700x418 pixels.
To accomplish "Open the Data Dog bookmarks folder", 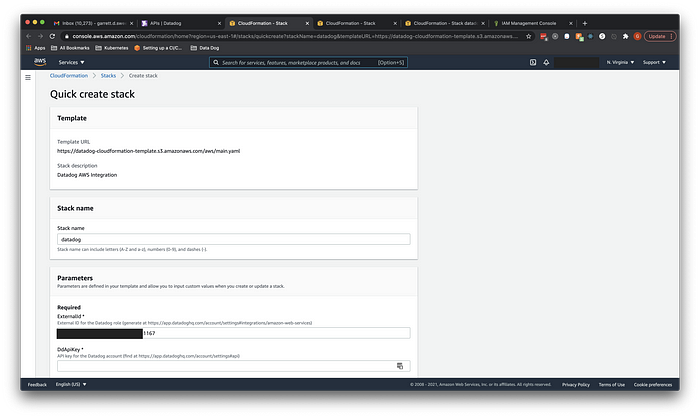I will (205, 48).
